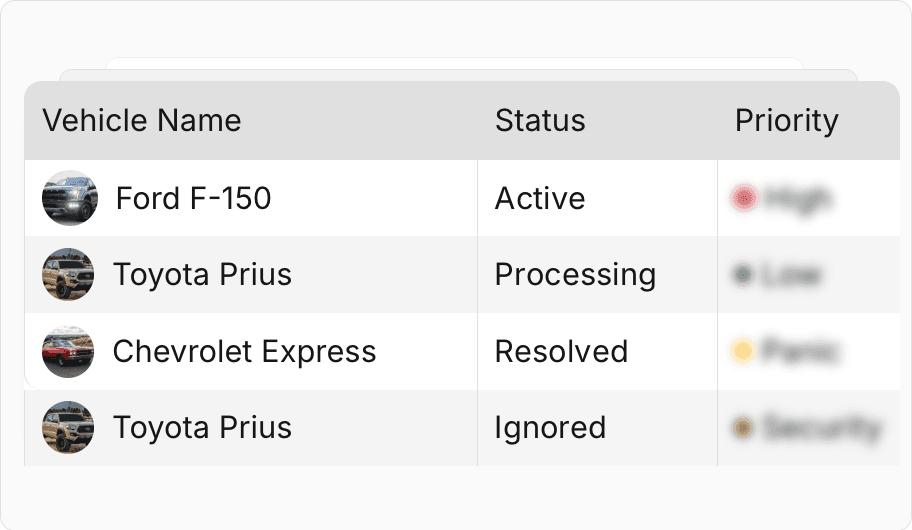Click the Chevrolet Express vehicle avatar
This screenshot has height=530, width=912.
point(68,351)
